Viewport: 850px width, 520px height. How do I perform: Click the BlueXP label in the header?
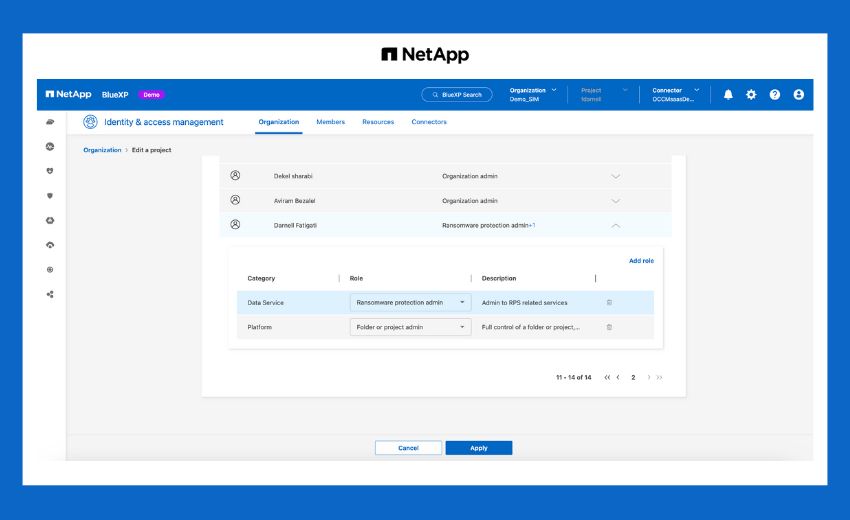pyautogui.click(x=115, y=94)
